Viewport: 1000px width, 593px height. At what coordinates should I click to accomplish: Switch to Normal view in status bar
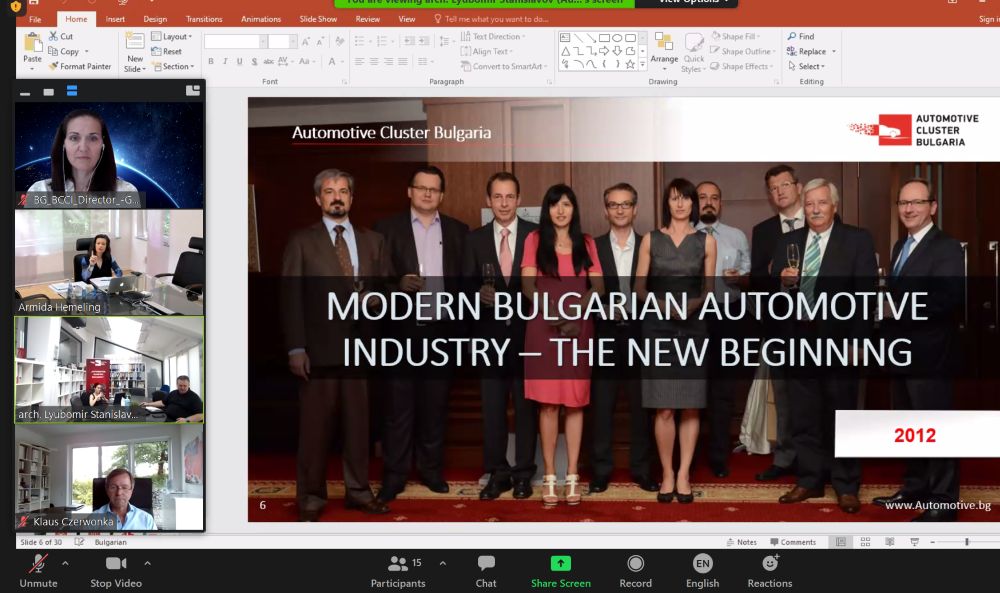(x=841, y=542)
